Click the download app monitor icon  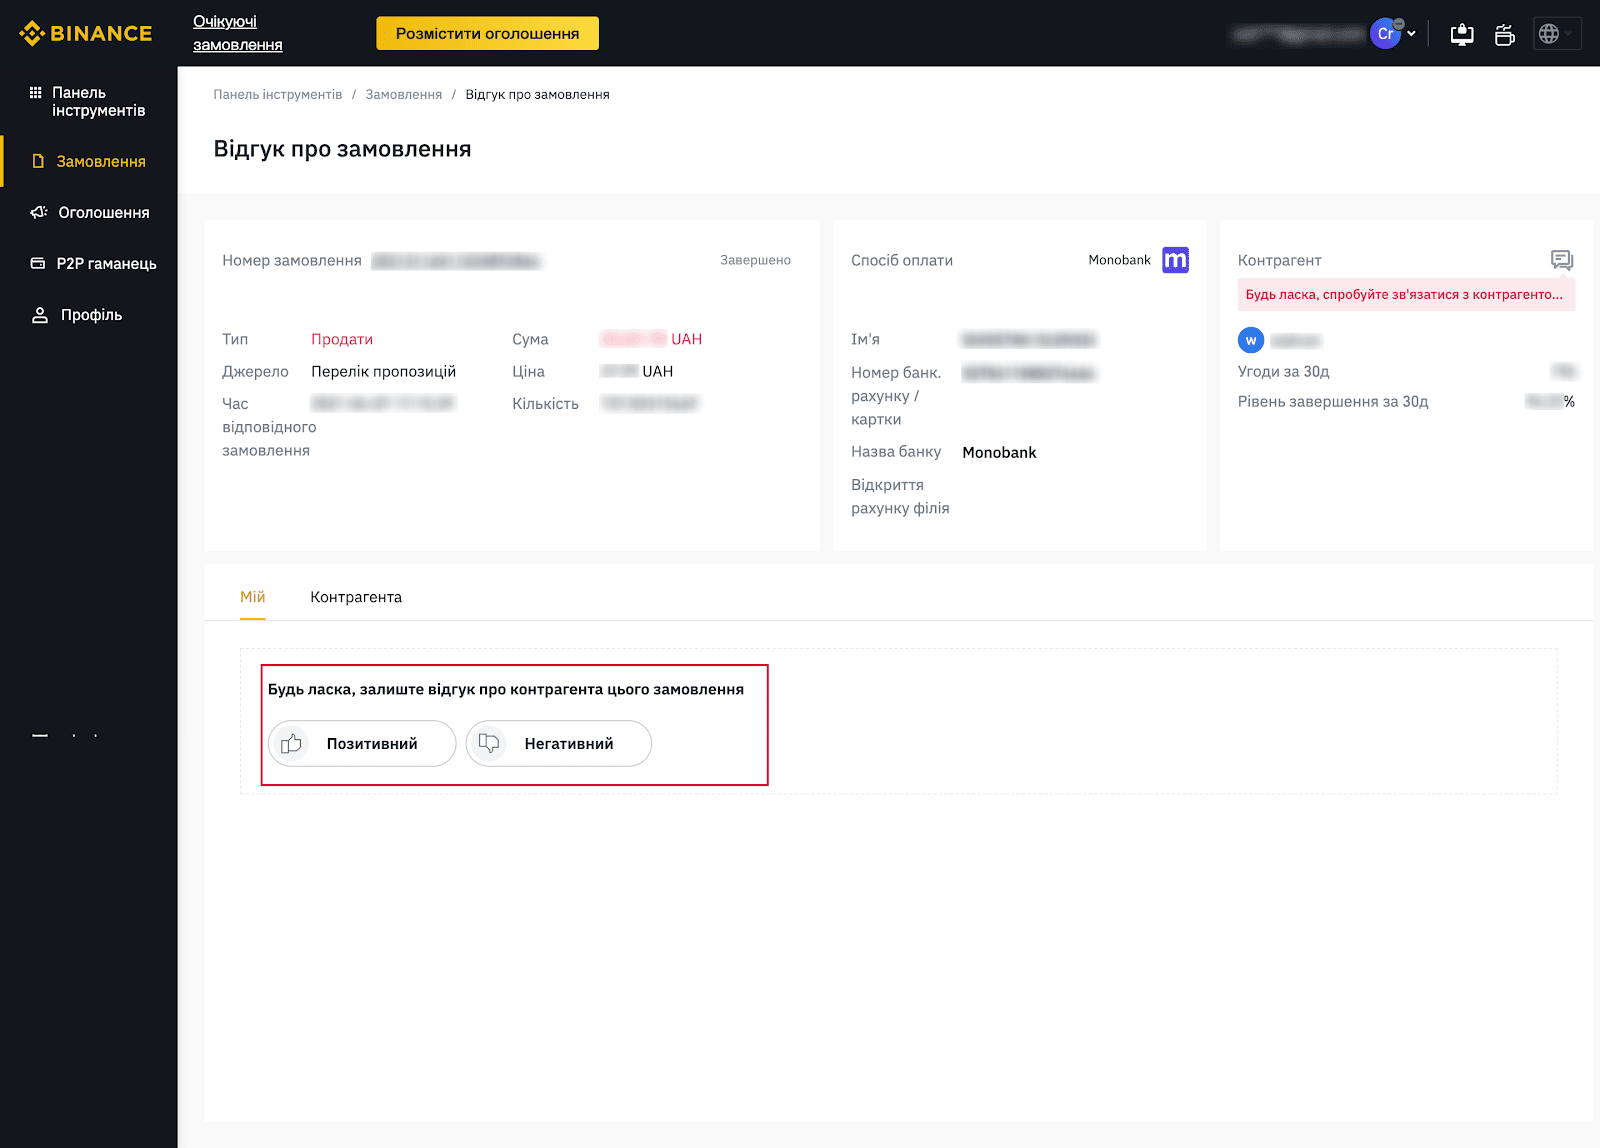click(x=1462, y=34)
